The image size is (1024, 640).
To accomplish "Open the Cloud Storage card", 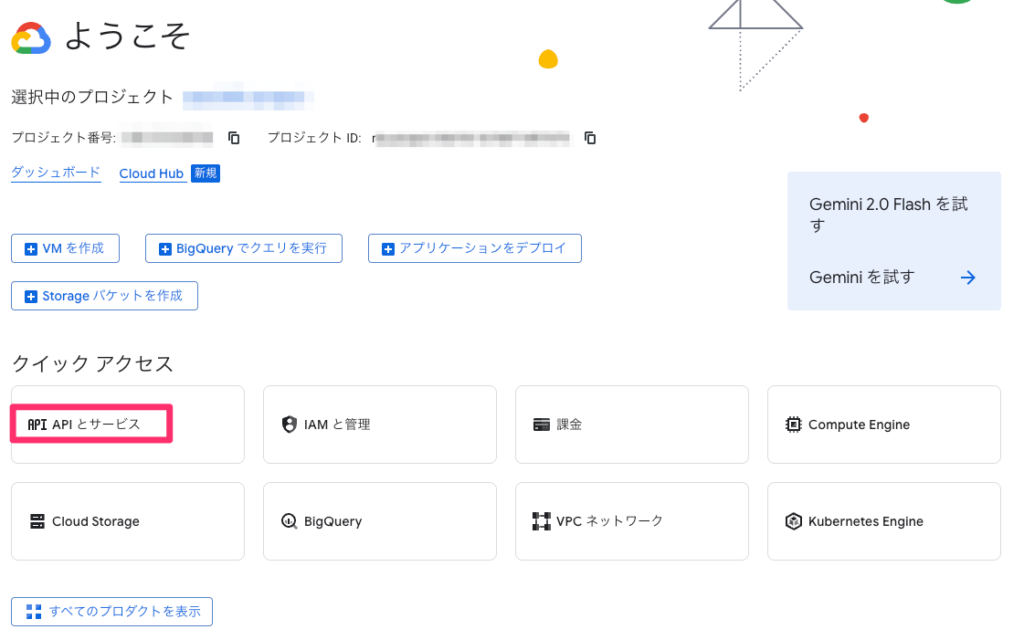I will click(128, 521).
